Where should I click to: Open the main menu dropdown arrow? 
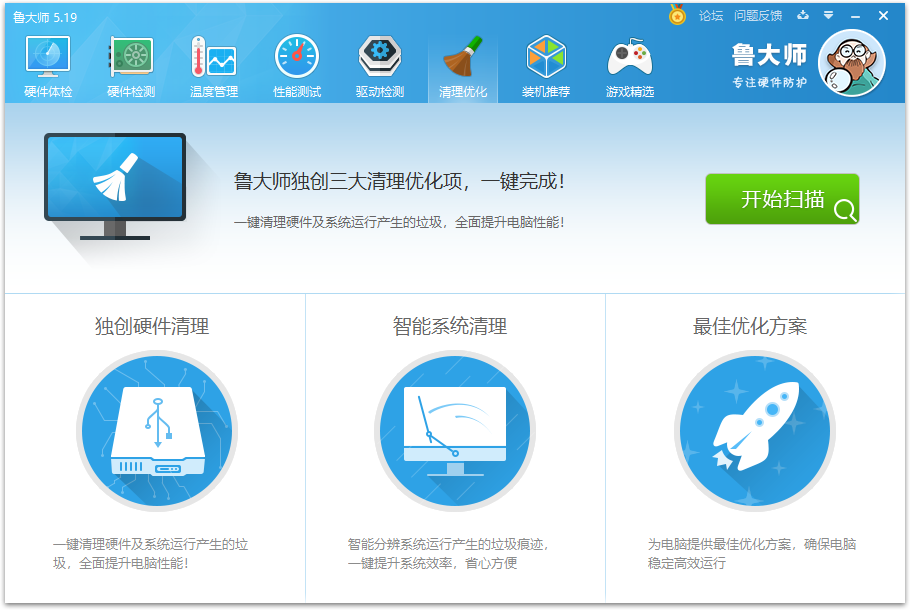point(826,15)
